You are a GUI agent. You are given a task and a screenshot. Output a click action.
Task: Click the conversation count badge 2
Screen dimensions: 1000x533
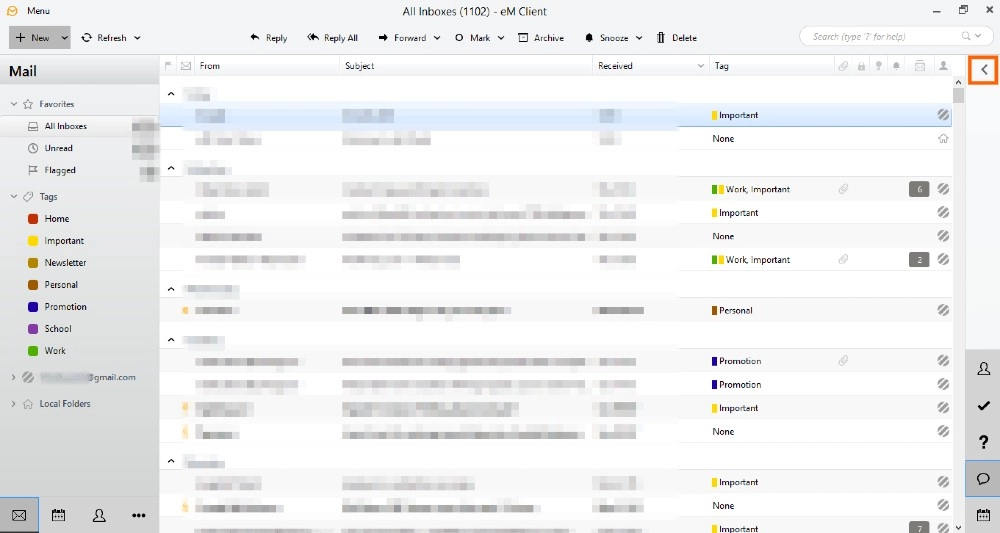click(x=919, y=259)
